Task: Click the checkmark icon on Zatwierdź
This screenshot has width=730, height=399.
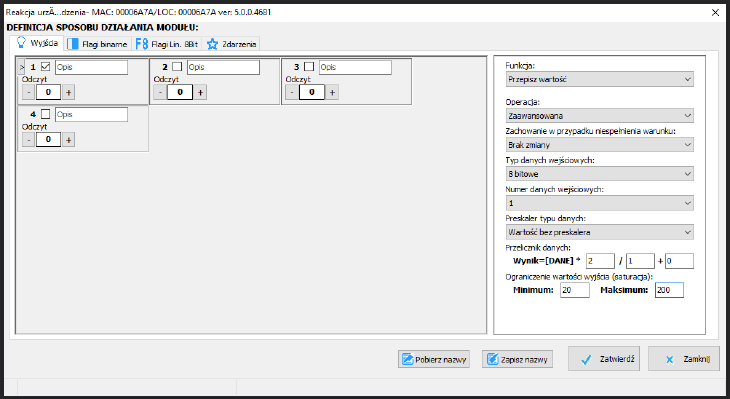Action: coord(586,359)
